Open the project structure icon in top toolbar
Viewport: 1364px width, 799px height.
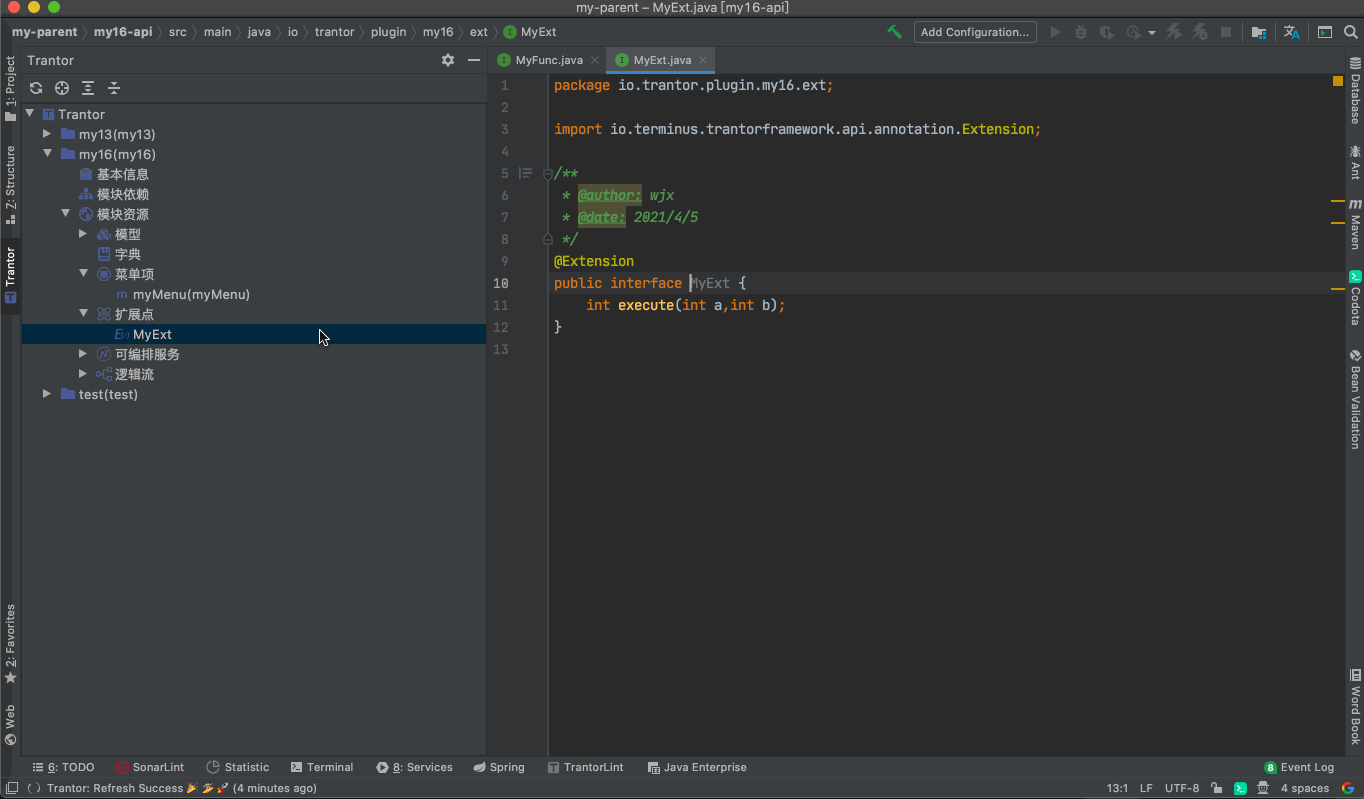point(1258,32)
